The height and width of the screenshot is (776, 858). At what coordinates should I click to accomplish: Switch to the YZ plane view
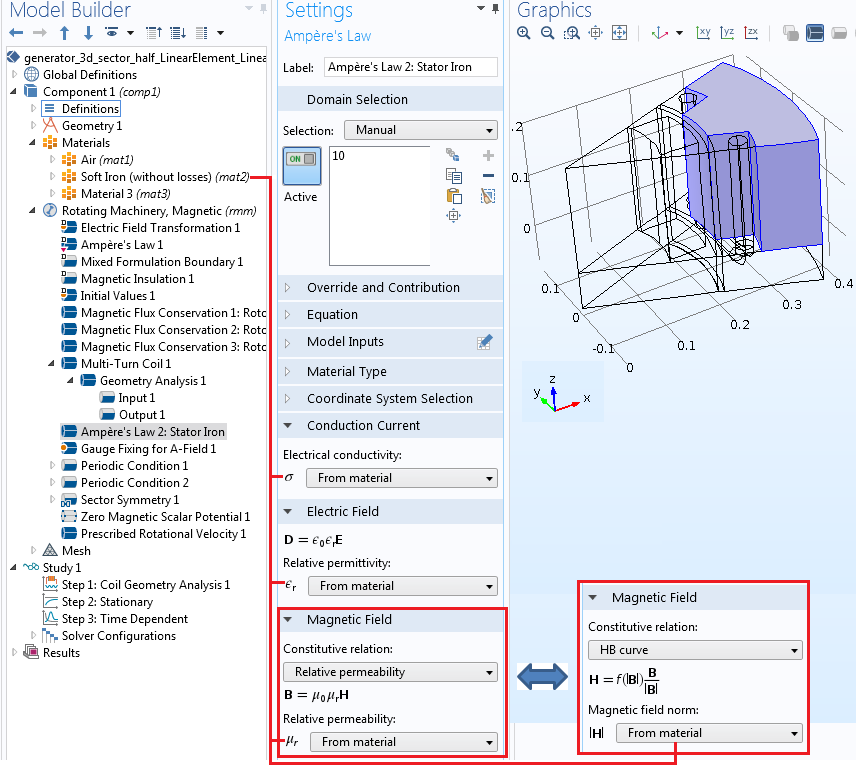tap(728, 33)
